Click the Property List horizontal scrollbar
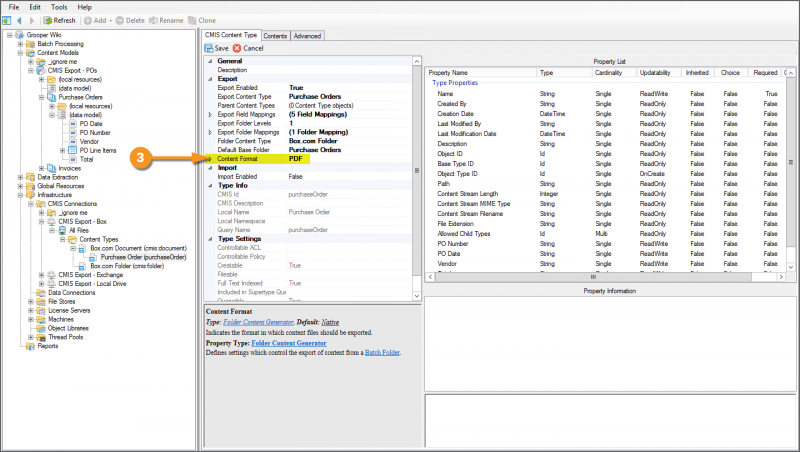Viewport: 800px width, 452px height. click(593, 277)
